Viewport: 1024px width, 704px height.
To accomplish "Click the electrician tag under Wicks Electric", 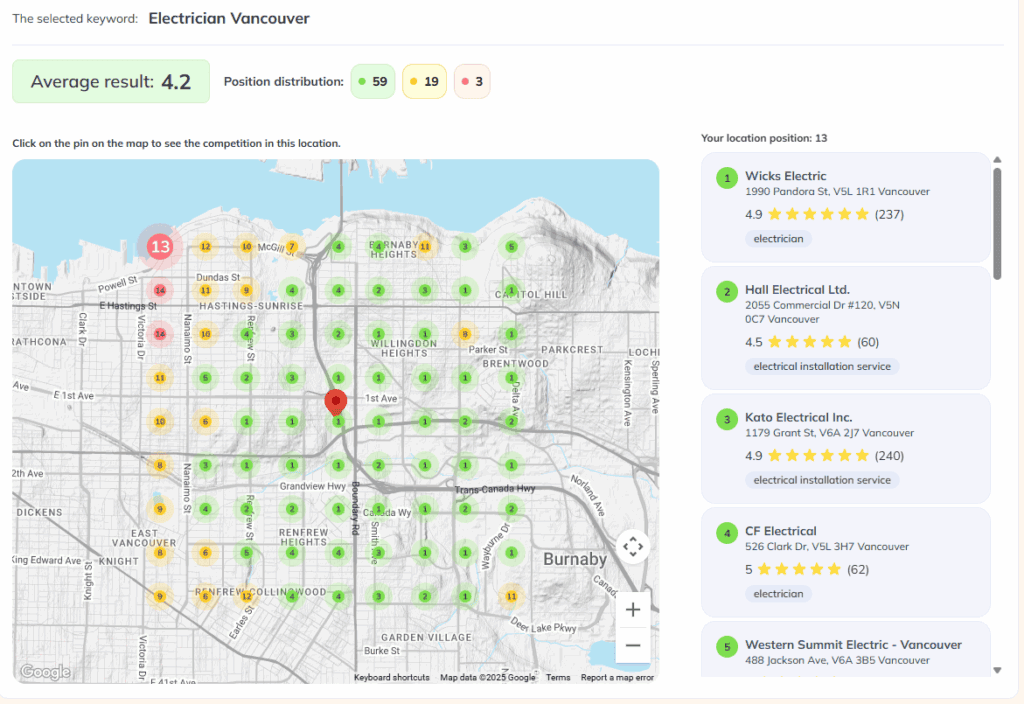I will pos(778,239).
